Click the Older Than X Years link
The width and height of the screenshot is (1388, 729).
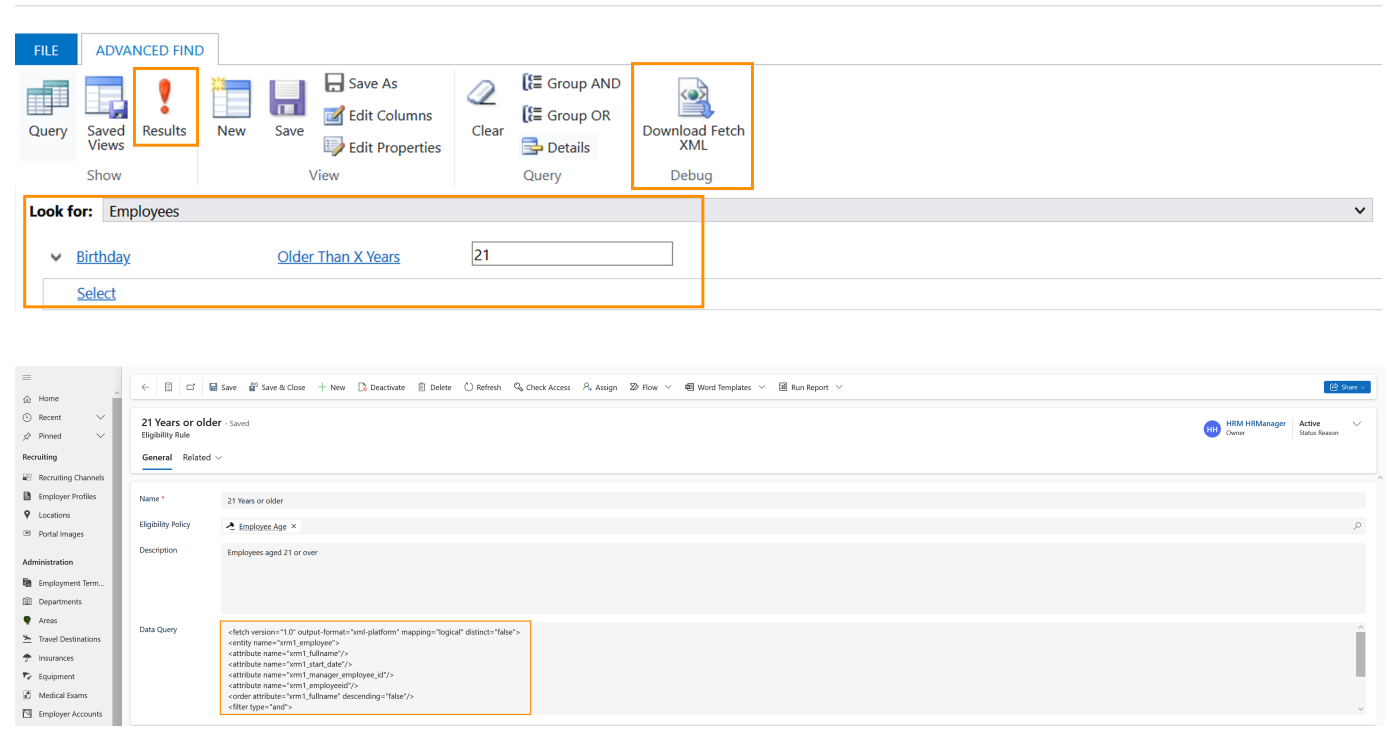pos(338,257)
